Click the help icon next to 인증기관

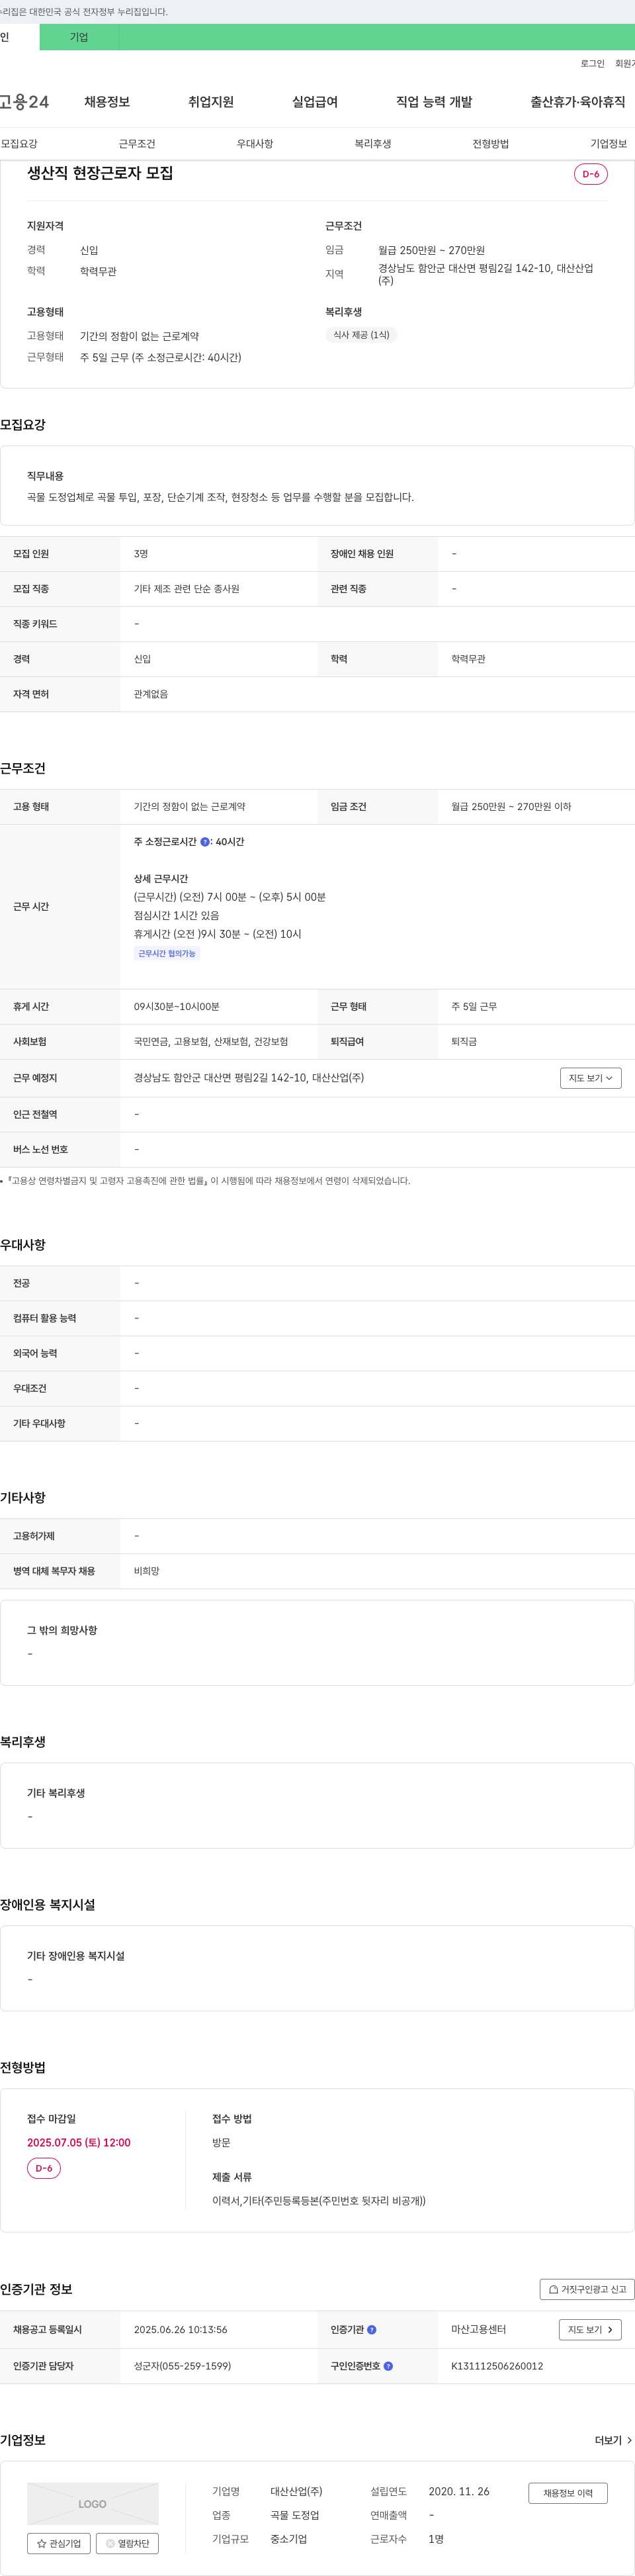click(372, 2329)
